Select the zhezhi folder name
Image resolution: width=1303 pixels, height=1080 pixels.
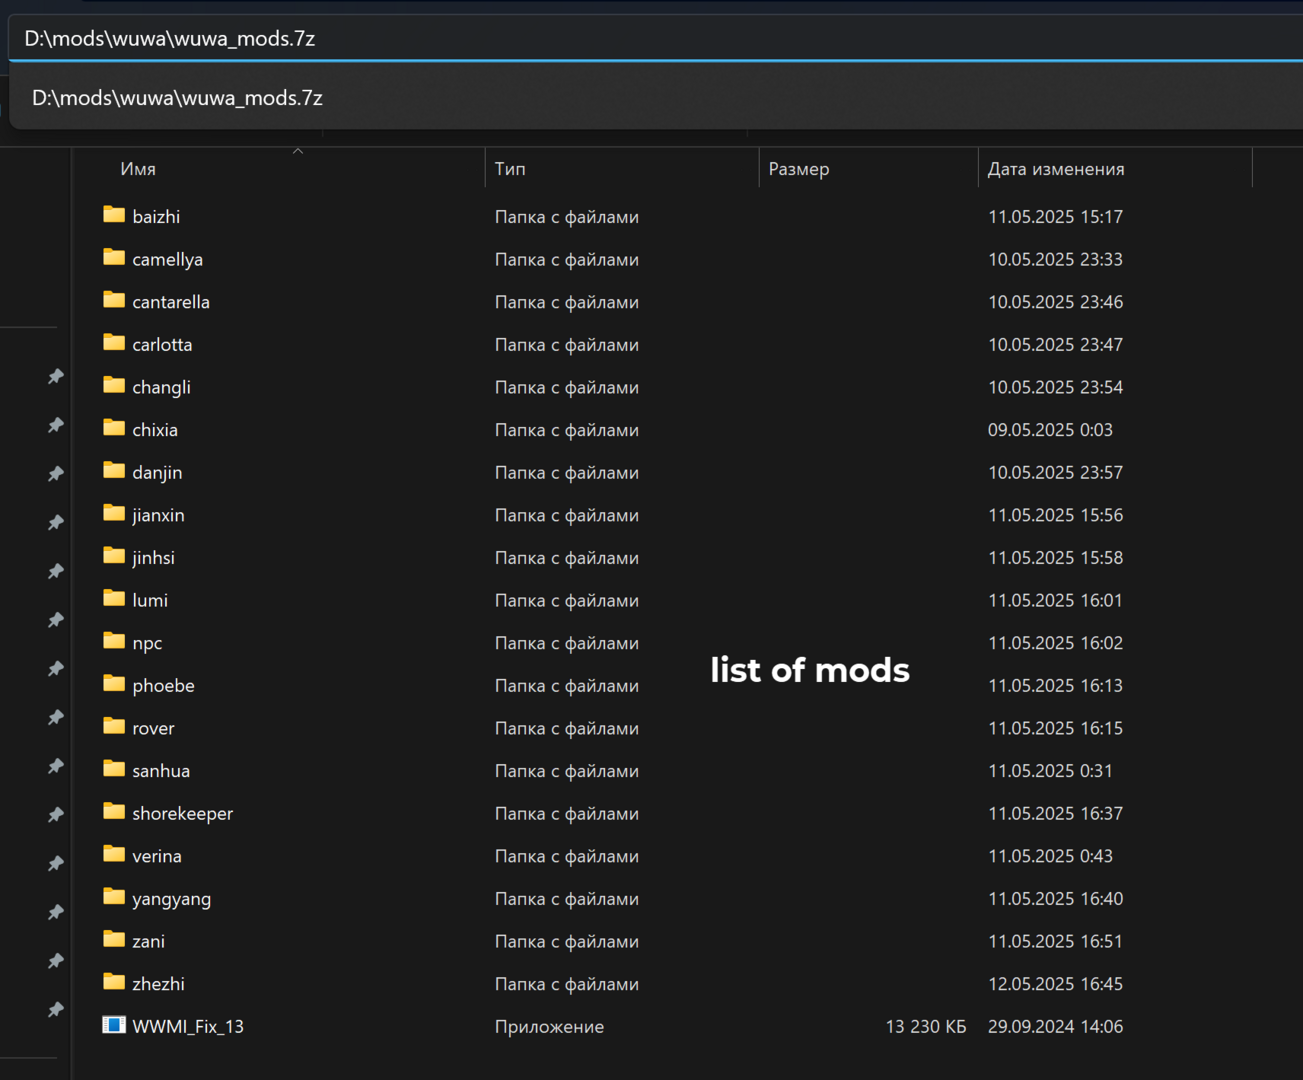(x=159, y=985)
